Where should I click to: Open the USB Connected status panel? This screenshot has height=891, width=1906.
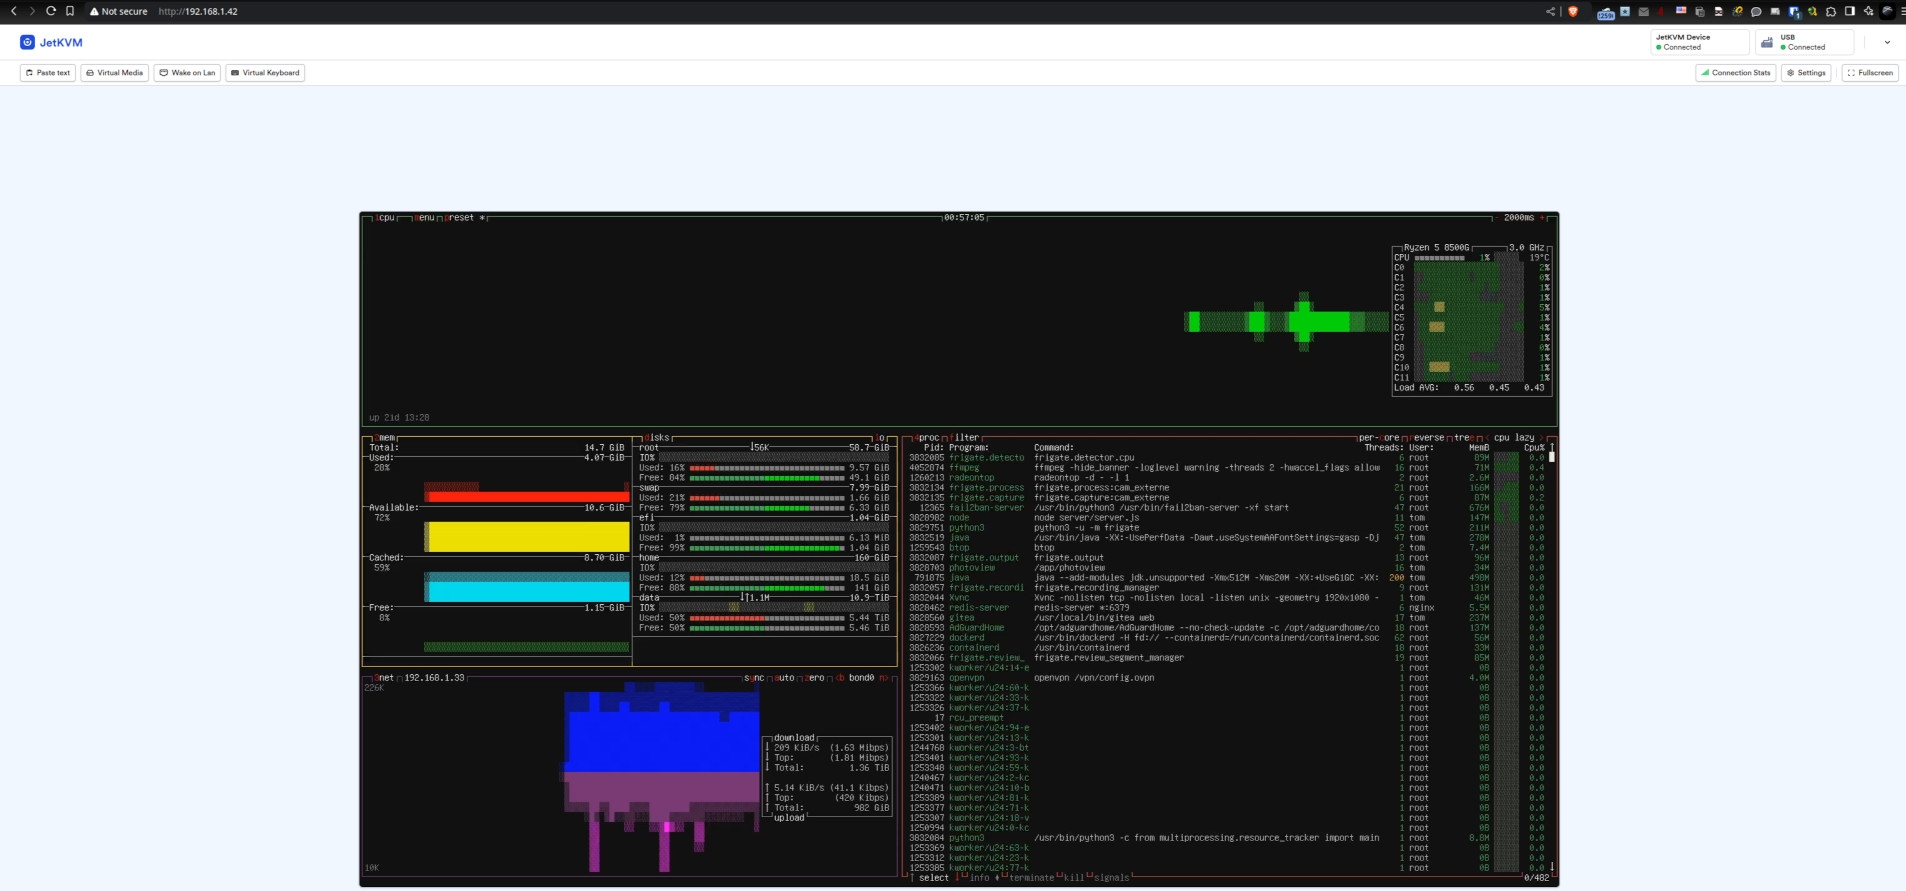pos(1804,42)
